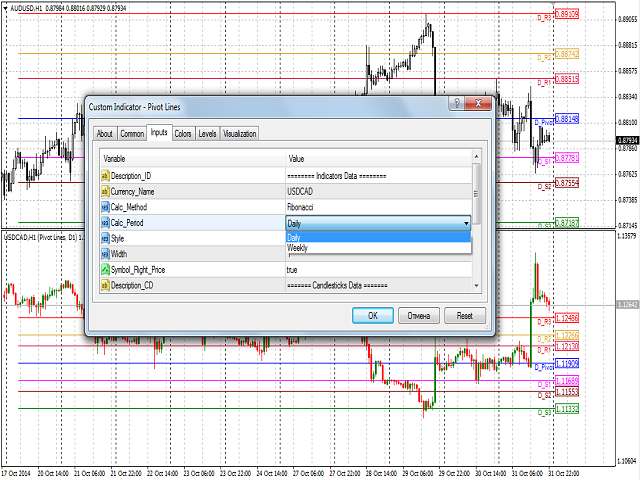The height and width of the screenshot is (480, 640).
Task: Click the AUDUSD,H1 chart title text
Action: [x=26, y=8]
